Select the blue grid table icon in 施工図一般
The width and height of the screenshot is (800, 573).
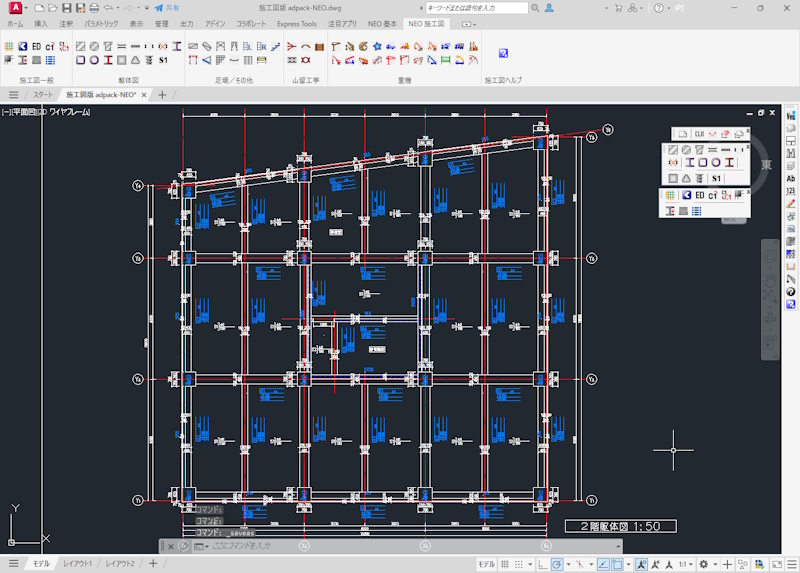point(50,60)
